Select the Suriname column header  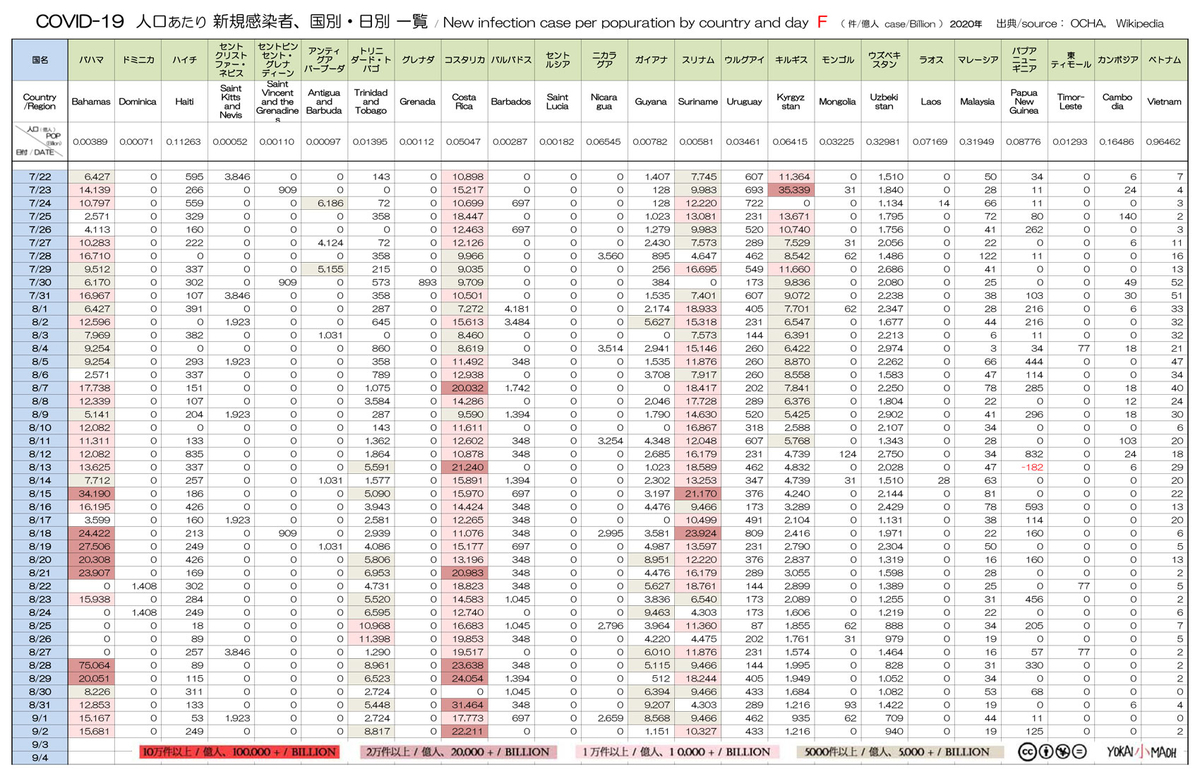pyautogui.click(x=697, y=102)
